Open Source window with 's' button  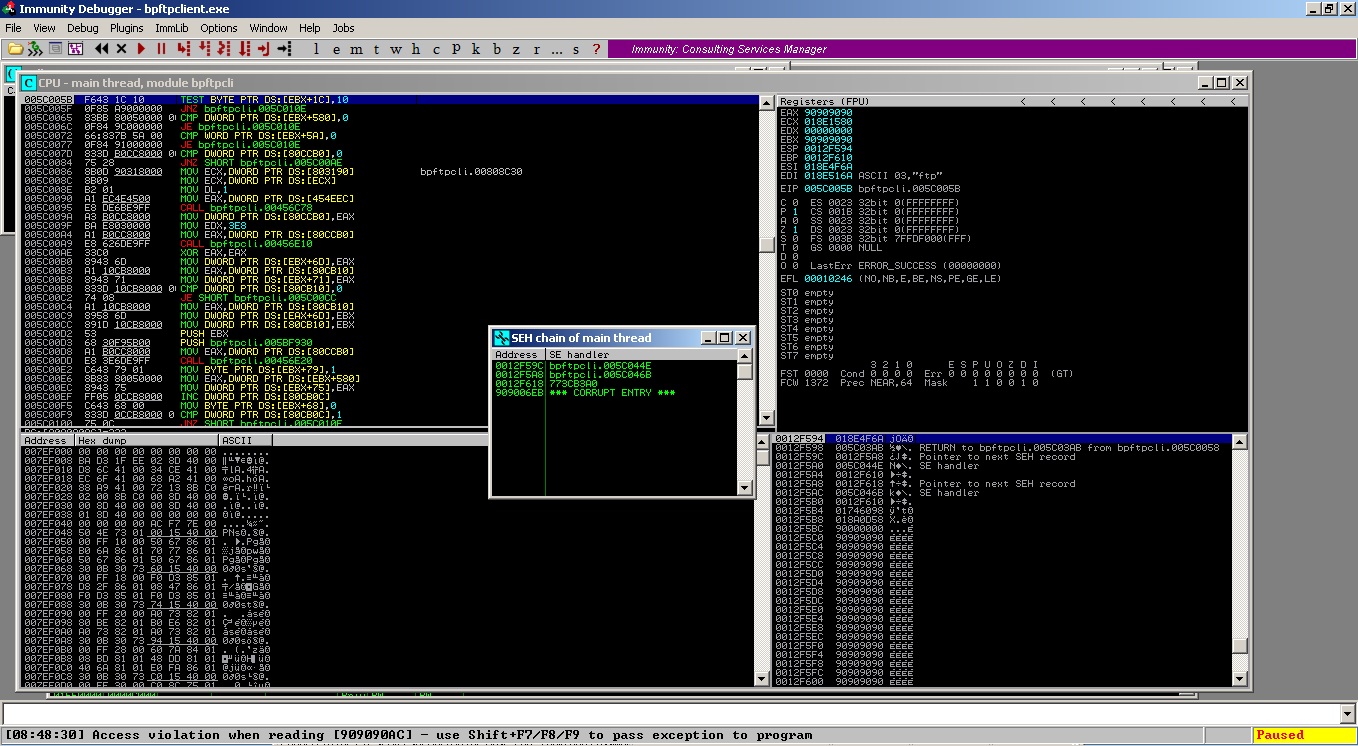pos(577,48)
